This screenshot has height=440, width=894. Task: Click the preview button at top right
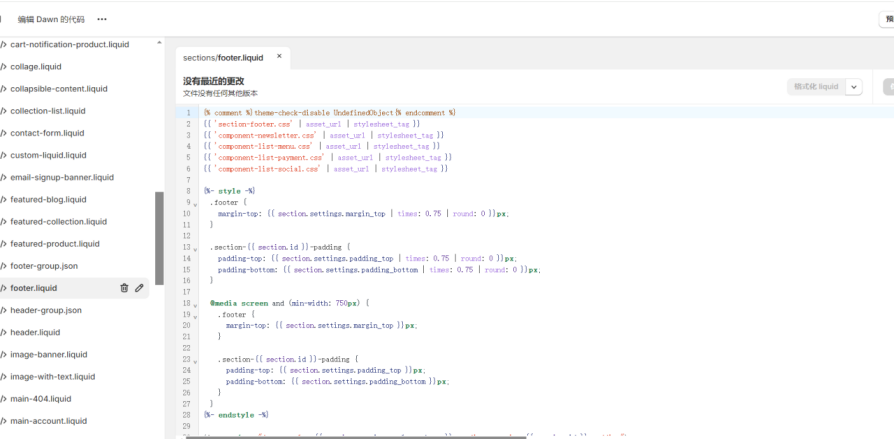886,19
